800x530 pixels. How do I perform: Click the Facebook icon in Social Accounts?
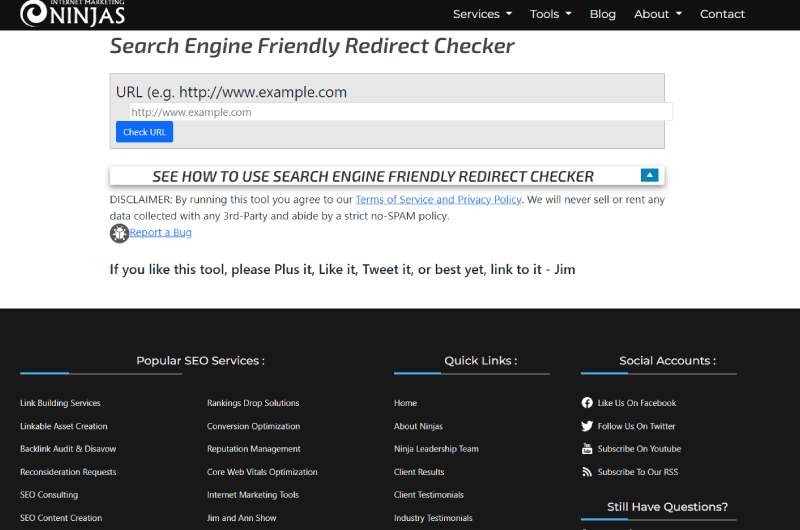587,403
